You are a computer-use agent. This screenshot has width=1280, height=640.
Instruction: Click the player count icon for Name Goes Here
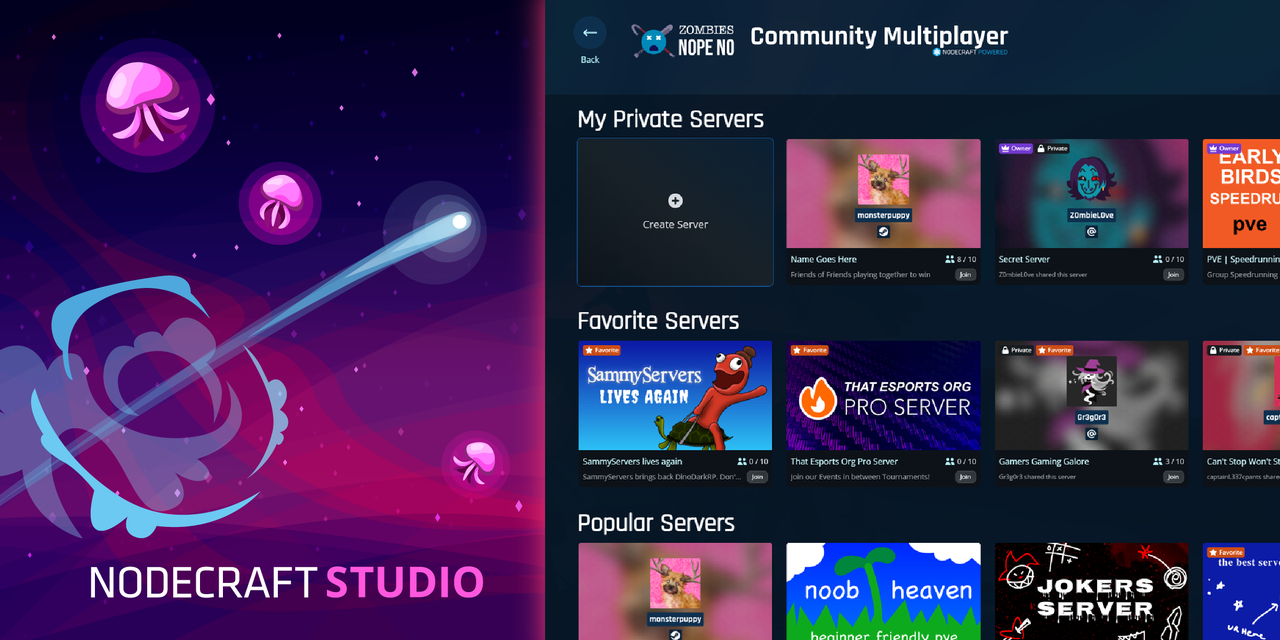click(x=949, y=259)
